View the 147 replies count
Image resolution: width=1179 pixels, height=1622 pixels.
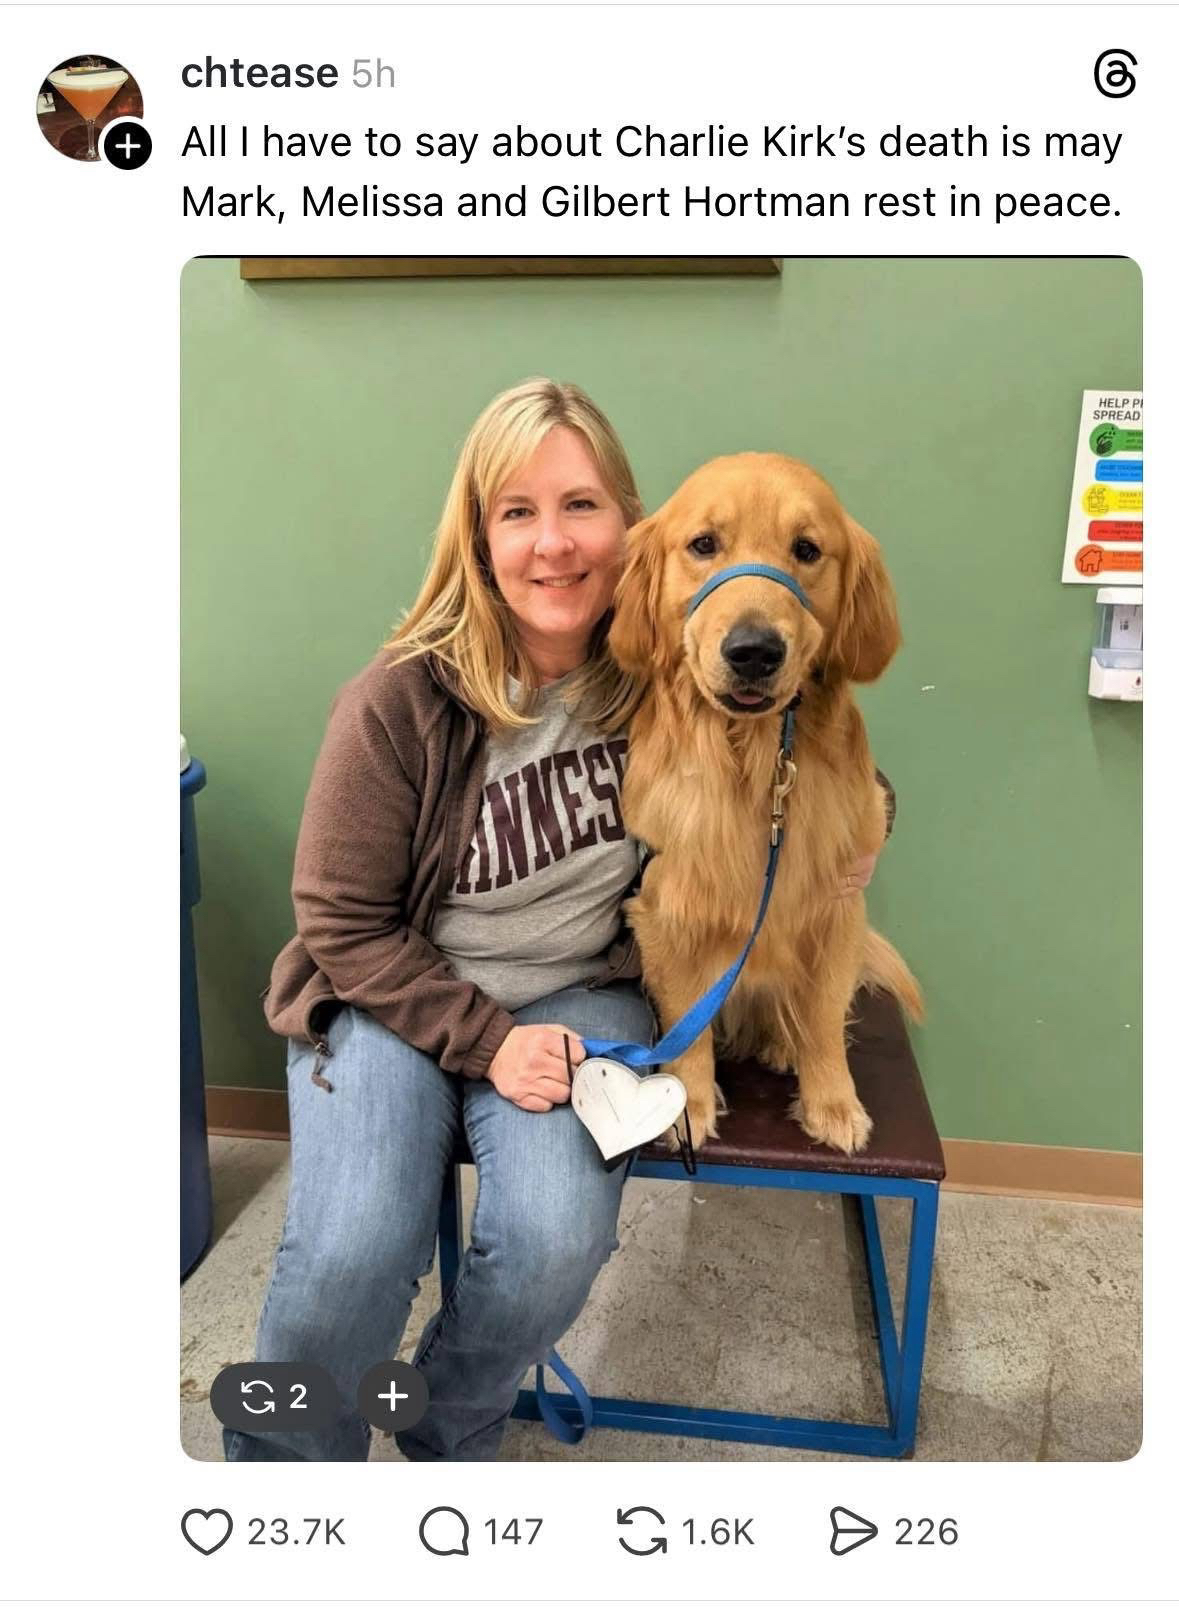(513, 1532)
